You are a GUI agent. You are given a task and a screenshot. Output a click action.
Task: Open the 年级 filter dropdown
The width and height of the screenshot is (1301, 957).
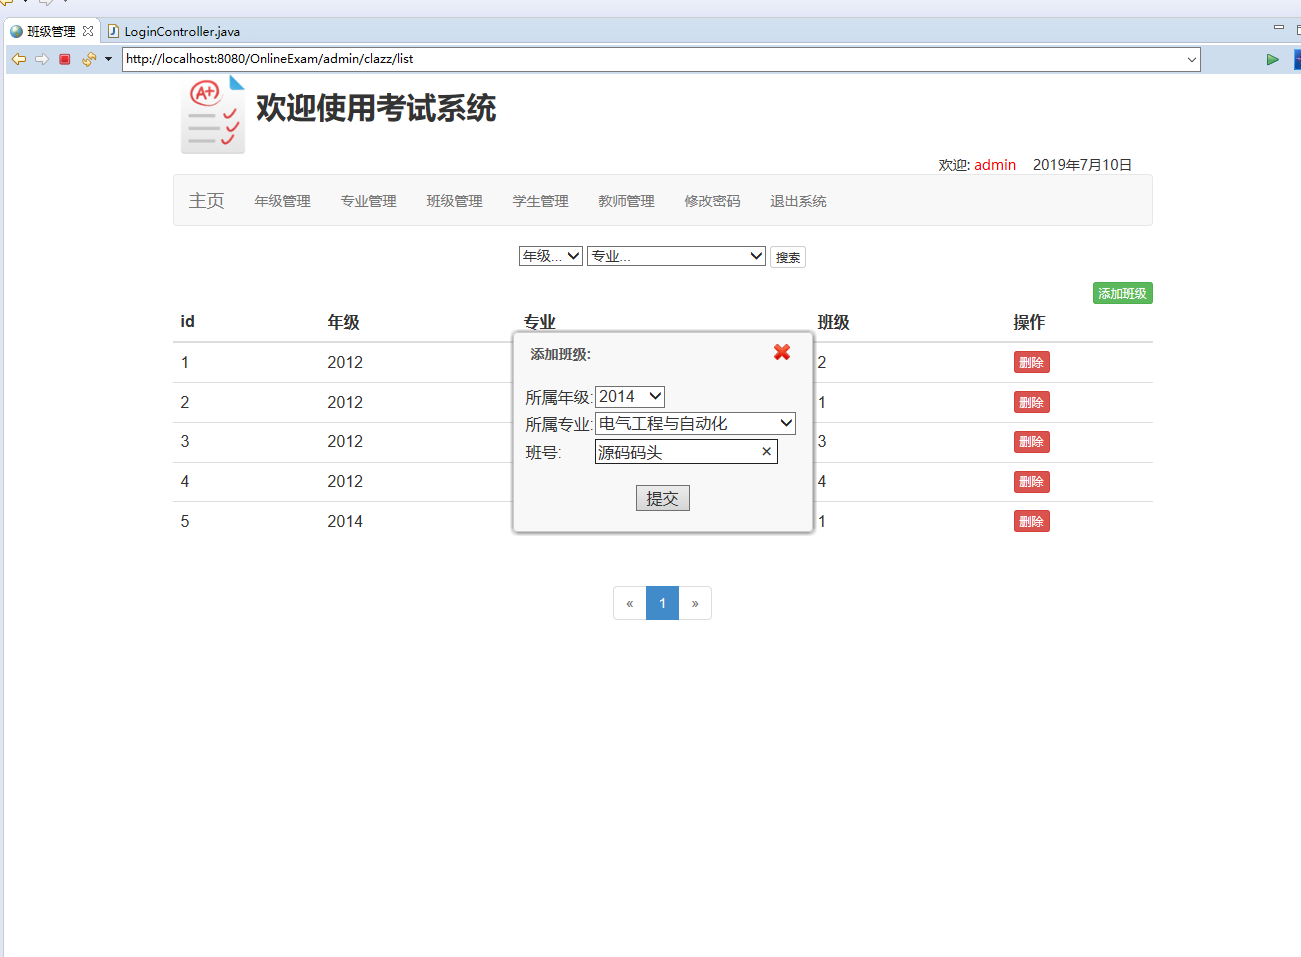pyautogui.click(x=550, y=256)
